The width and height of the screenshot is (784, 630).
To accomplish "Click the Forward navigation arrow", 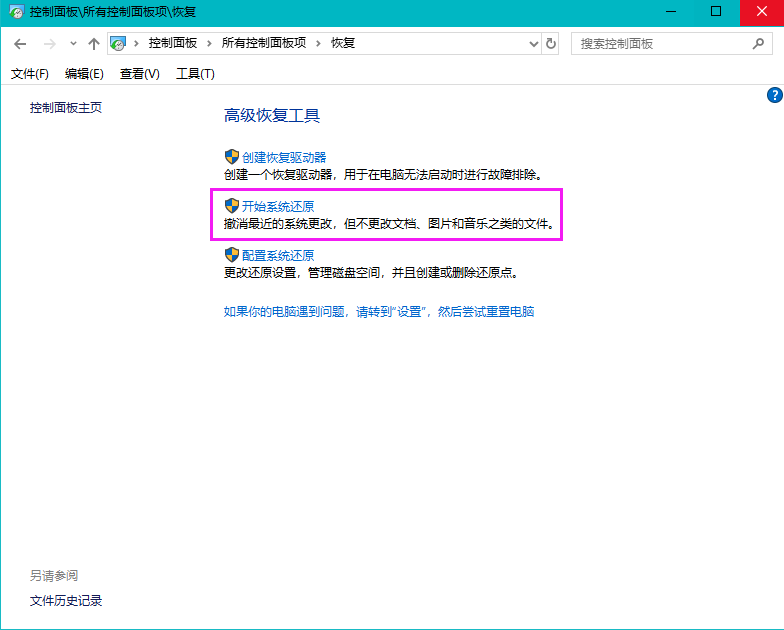I will coord(49,44).
